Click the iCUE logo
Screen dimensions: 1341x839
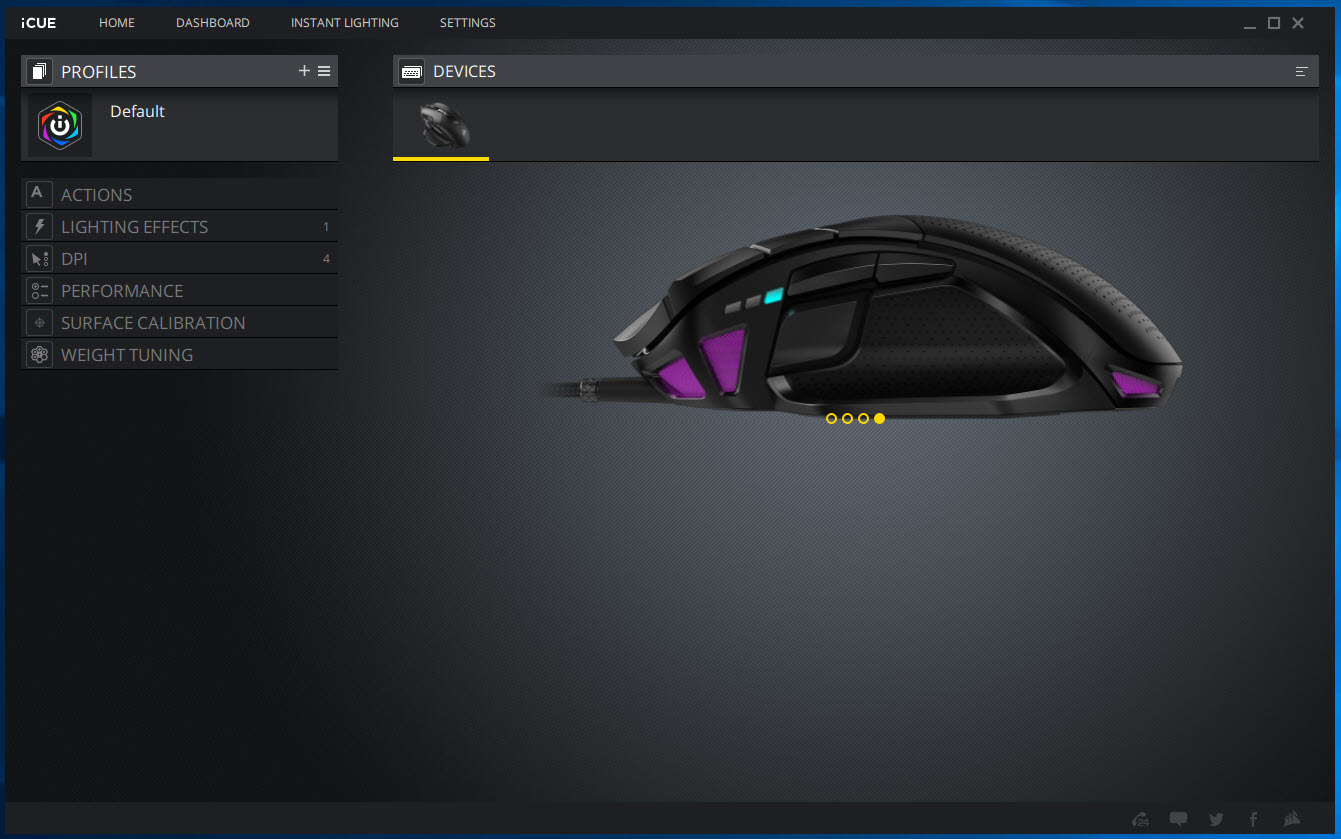(38, 22)
